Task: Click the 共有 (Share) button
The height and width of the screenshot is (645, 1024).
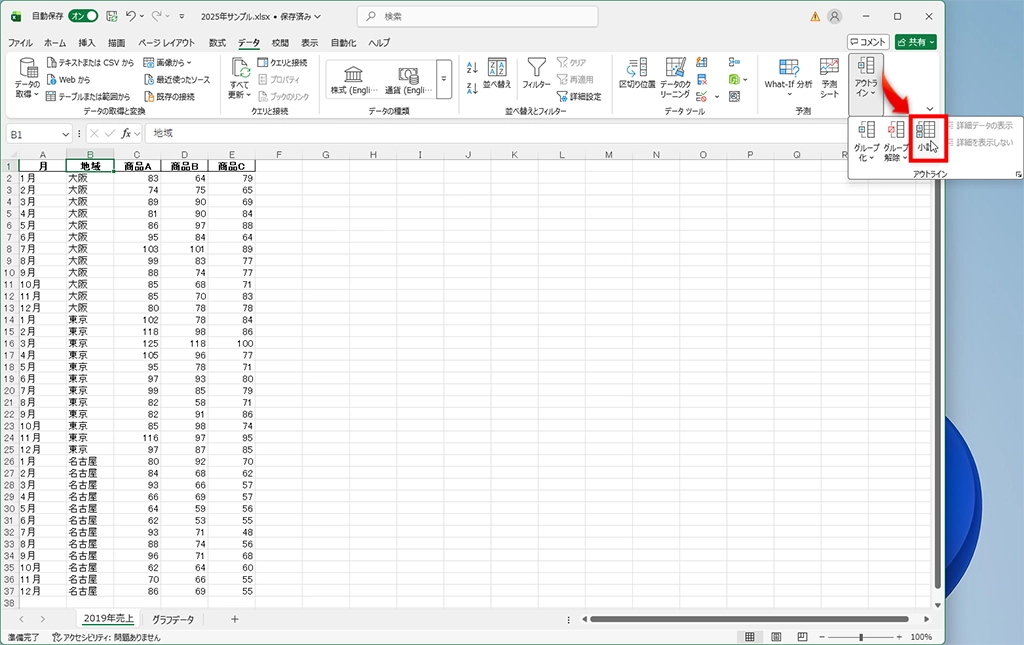Action: click(x=916, y=42)
